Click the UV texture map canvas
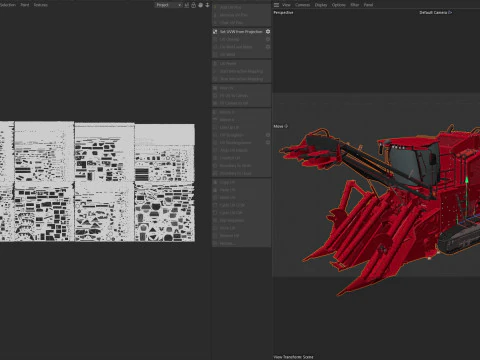Viewport: 480px width, 360px height. pos(97,182)
